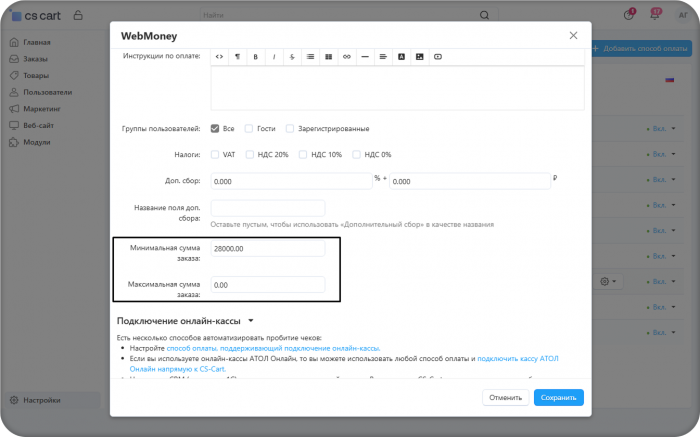700x437 pixels.
Task: Uncheck the 'Все' user group checkbox
Action: 215,129
